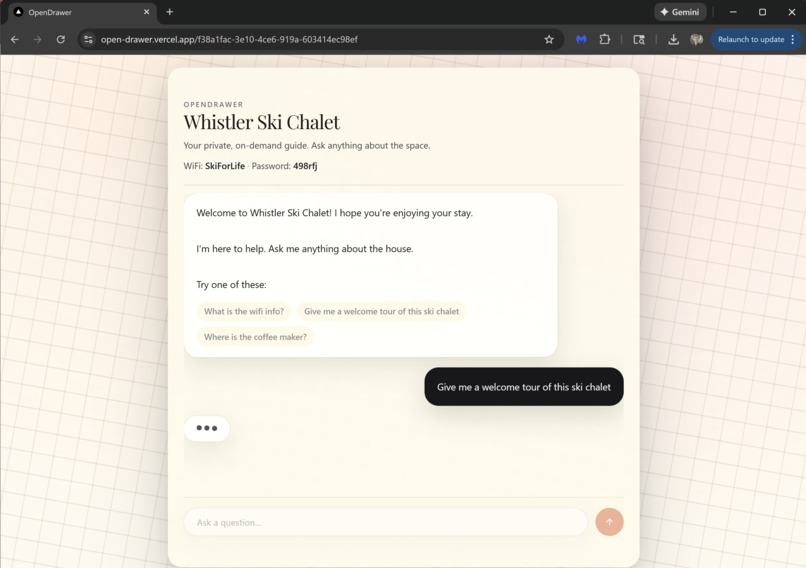This screenshot has width=806, height=568.
Task: Click 'Try one of these:' text
Action: pos(231,285)
